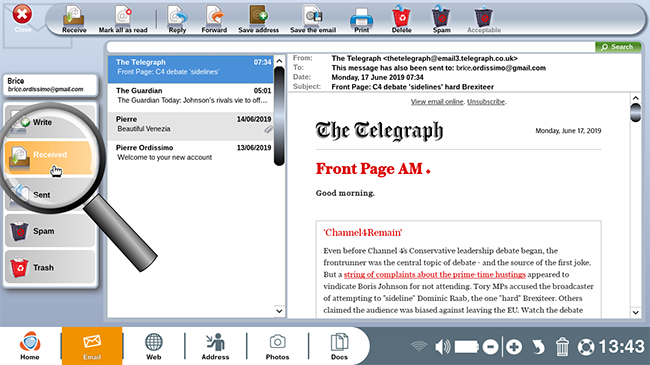The height and width of the screenshot is (365, 650).
Task: Click the trash bin icon in tray
Action: click(x=562, y=346)
